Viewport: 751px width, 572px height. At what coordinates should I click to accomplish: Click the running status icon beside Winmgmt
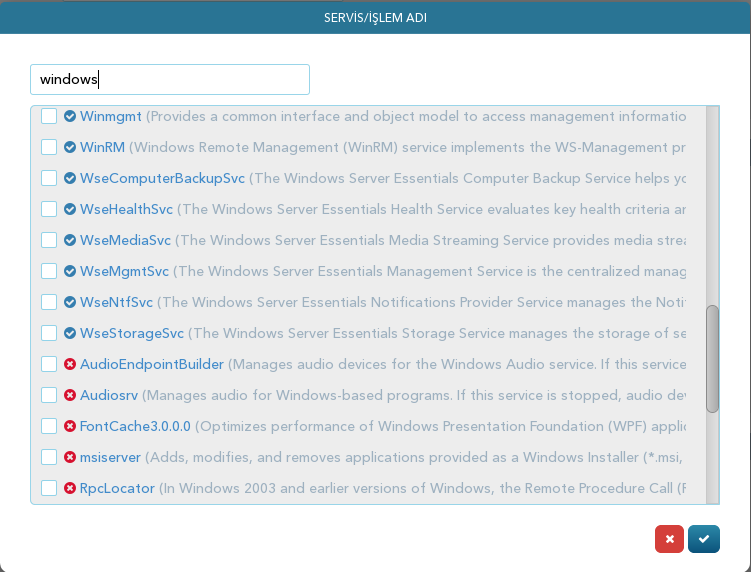point(70,116)
